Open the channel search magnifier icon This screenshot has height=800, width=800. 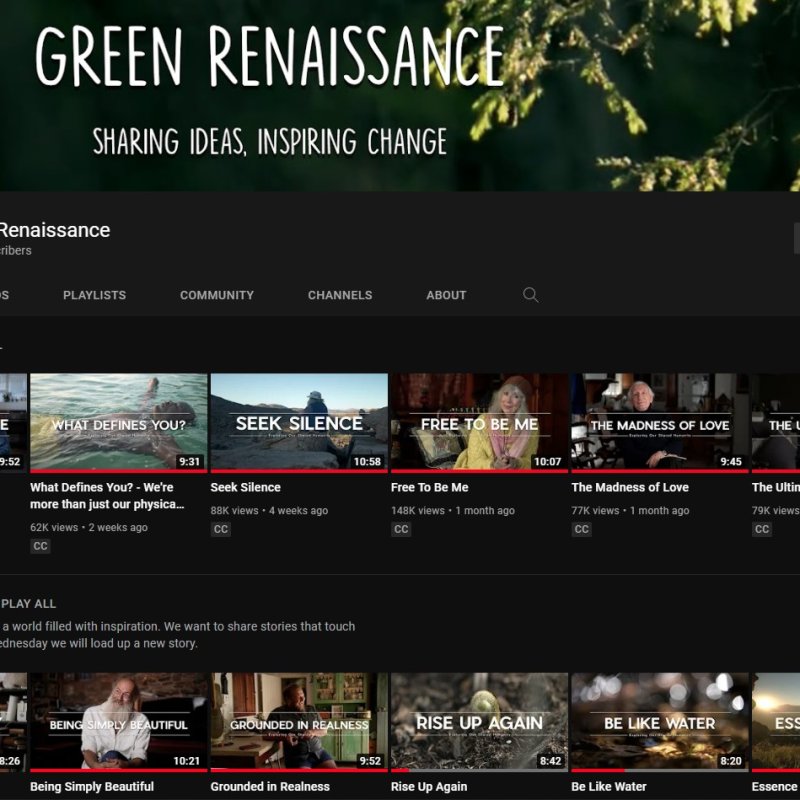coord(531,295)
